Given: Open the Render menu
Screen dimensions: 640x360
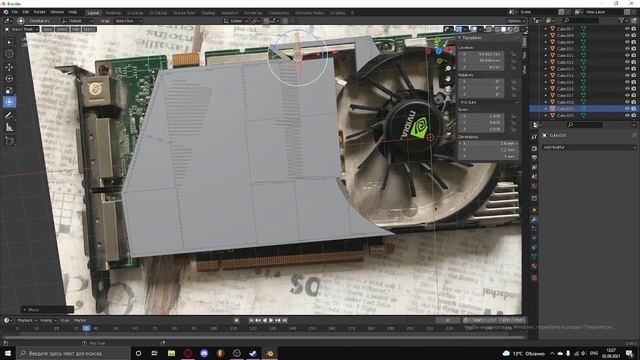Looking at the screenshot, I should [x=39, y=12].
